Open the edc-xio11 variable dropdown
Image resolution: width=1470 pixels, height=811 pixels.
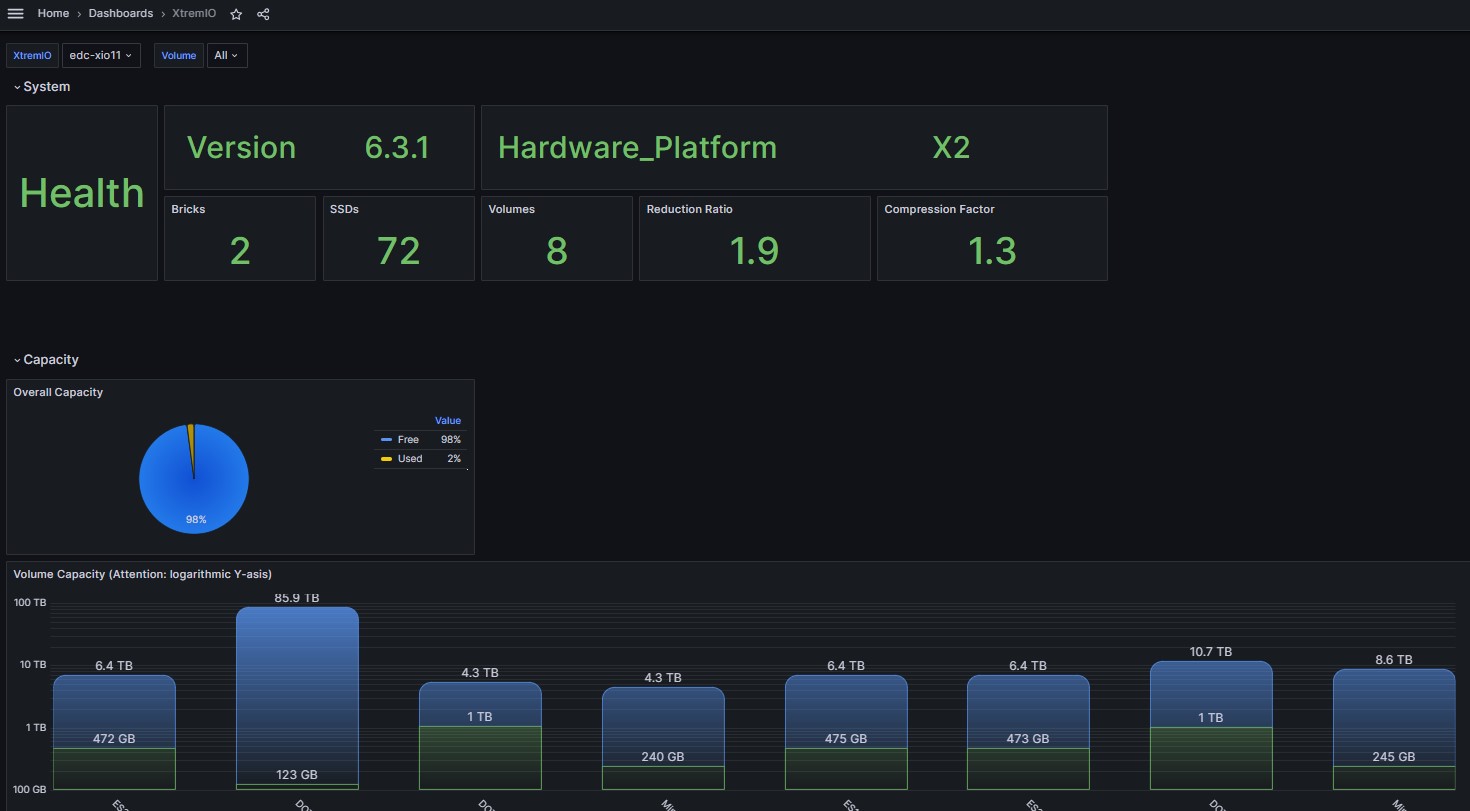(x=101, y=56)
